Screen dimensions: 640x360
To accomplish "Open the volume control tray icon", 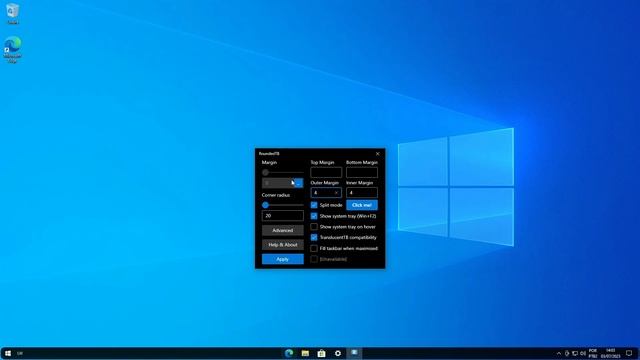I will pyautogui.click(x=583, y=353).
